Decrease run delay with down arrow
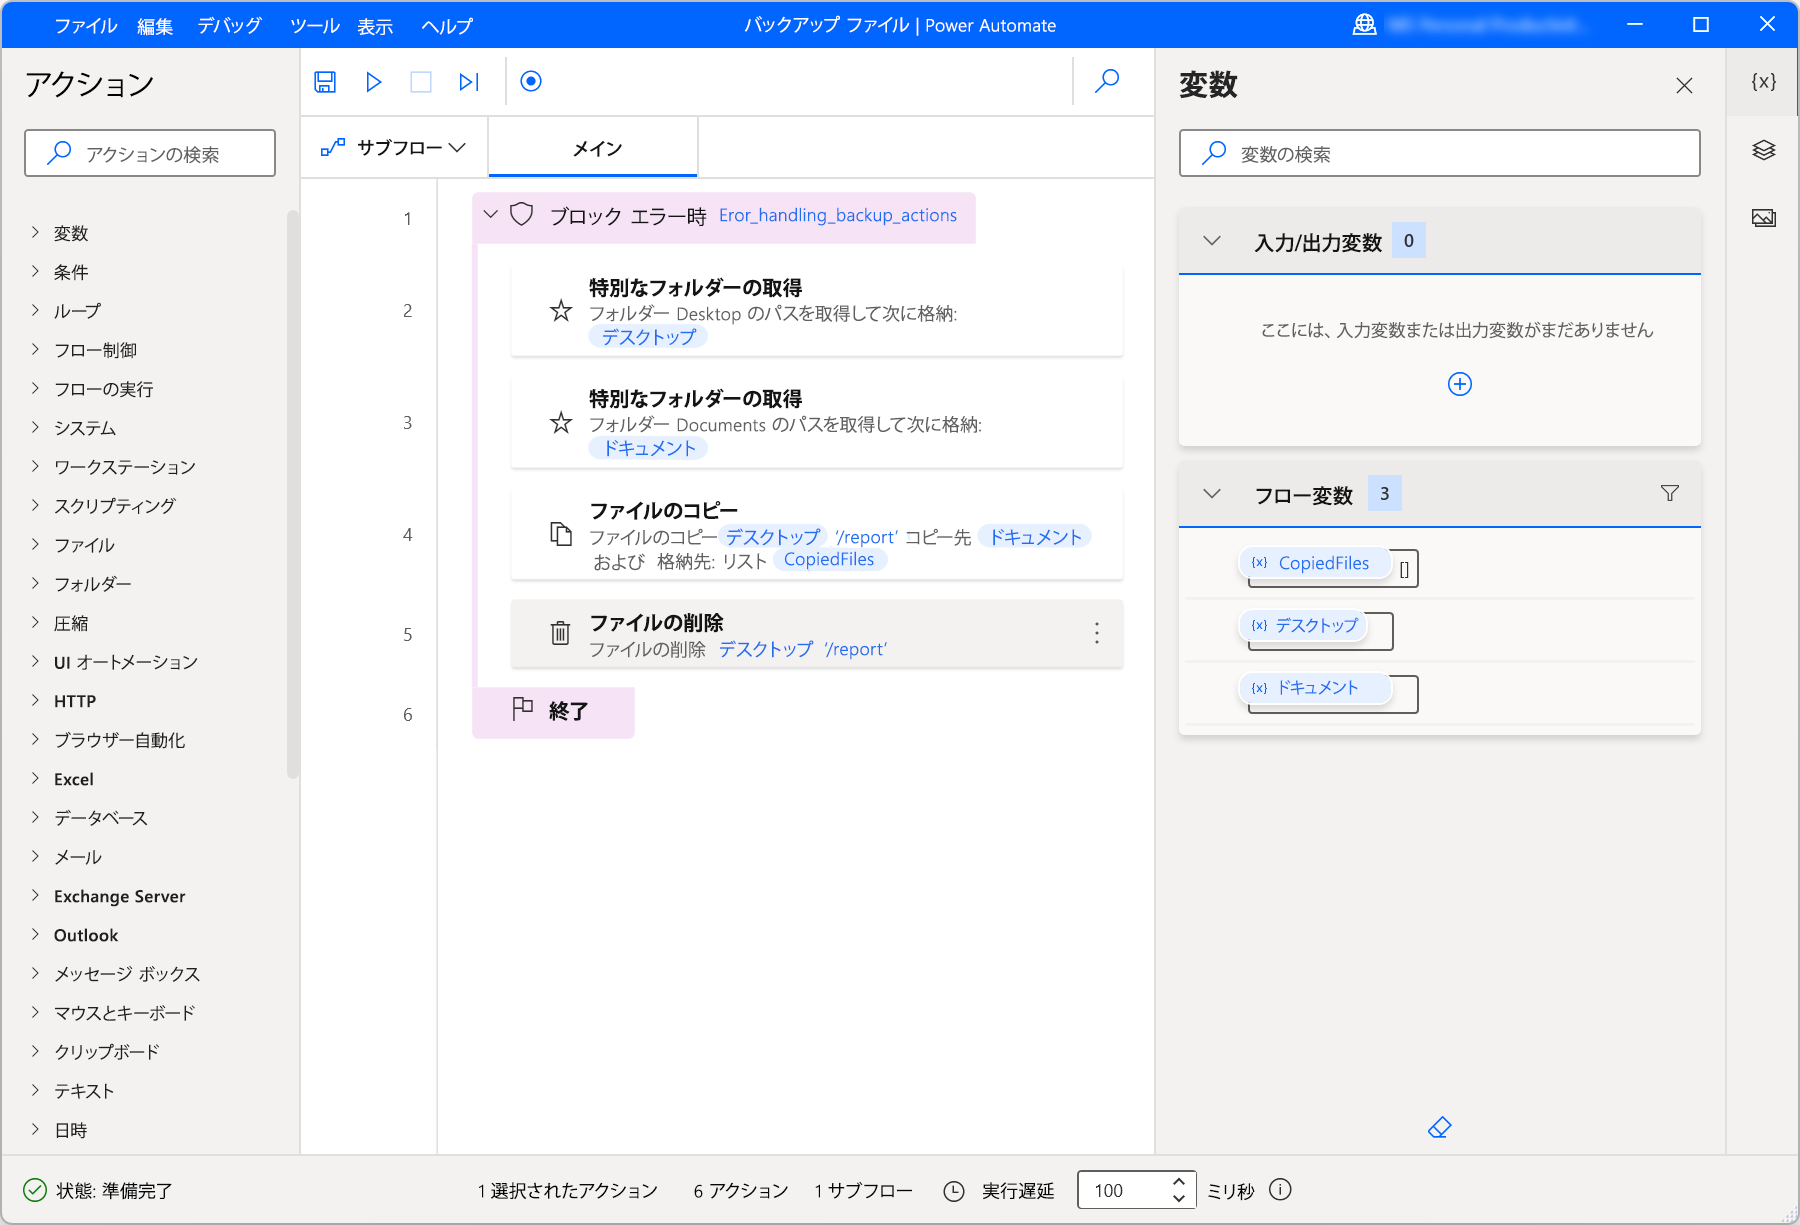 coord(1180,1198)
